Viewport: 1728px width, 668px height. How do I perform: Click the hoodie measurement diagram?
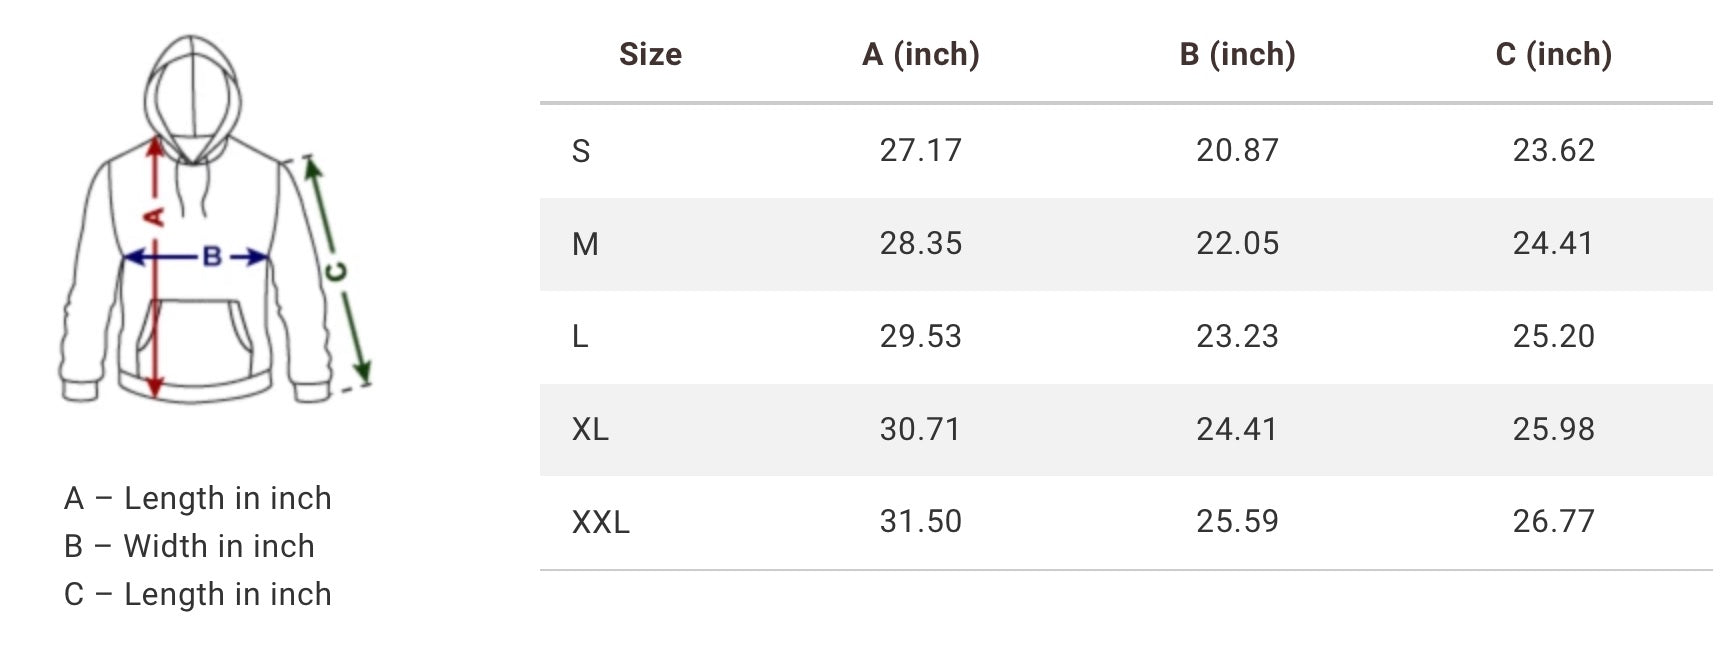tap(215, 220)
